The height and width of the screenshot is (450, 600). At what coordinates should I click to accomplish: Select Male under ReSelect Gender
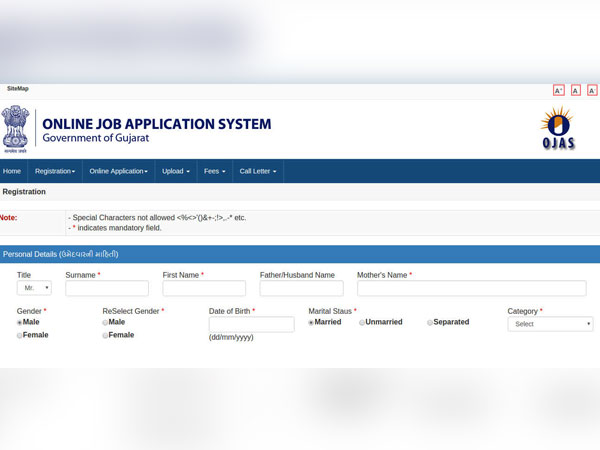point(105,323)
